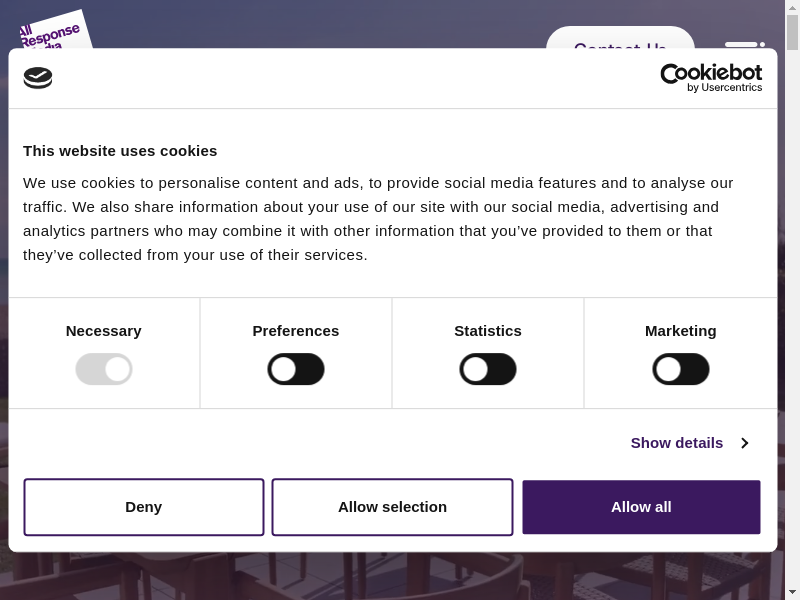Click the All Response Media logo
Image resolution: width=800 pixels, height=600 pixels.
52,32
